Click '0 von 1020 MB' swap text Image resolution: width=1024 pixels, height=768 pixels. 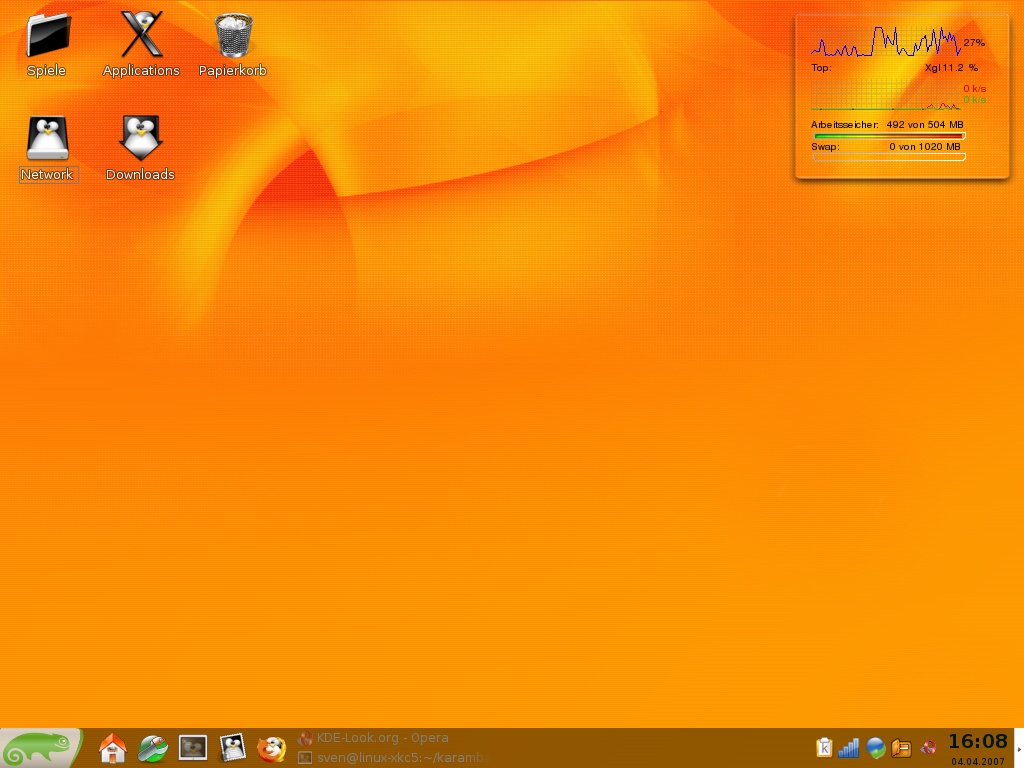coord(925,146)
